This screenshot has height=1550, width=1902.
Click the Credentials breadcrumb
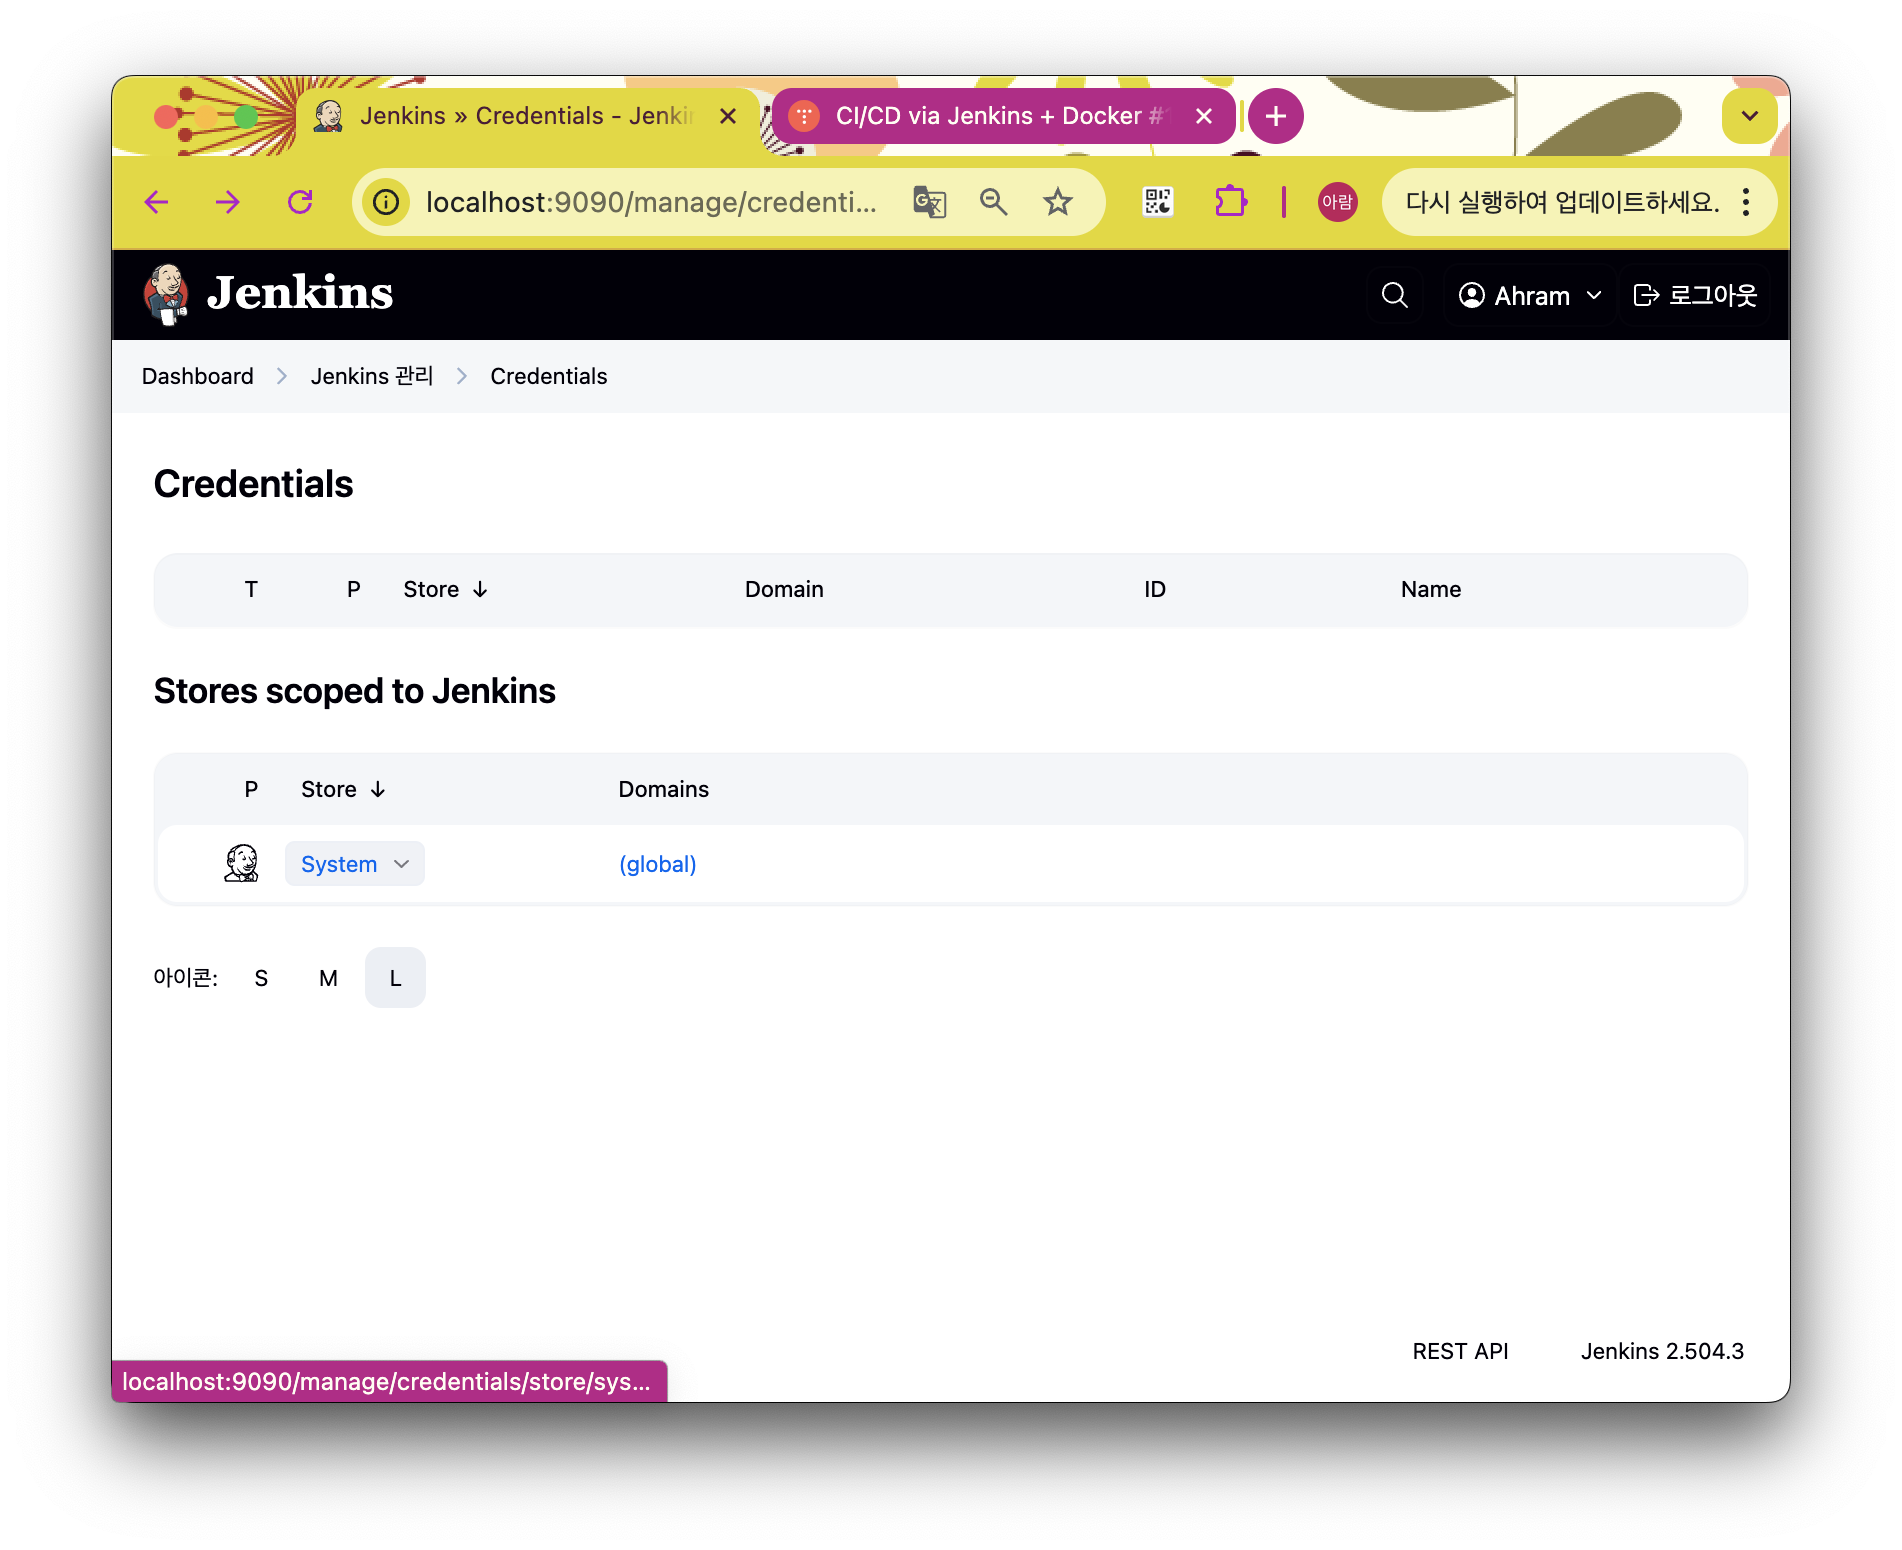point(549,376)
